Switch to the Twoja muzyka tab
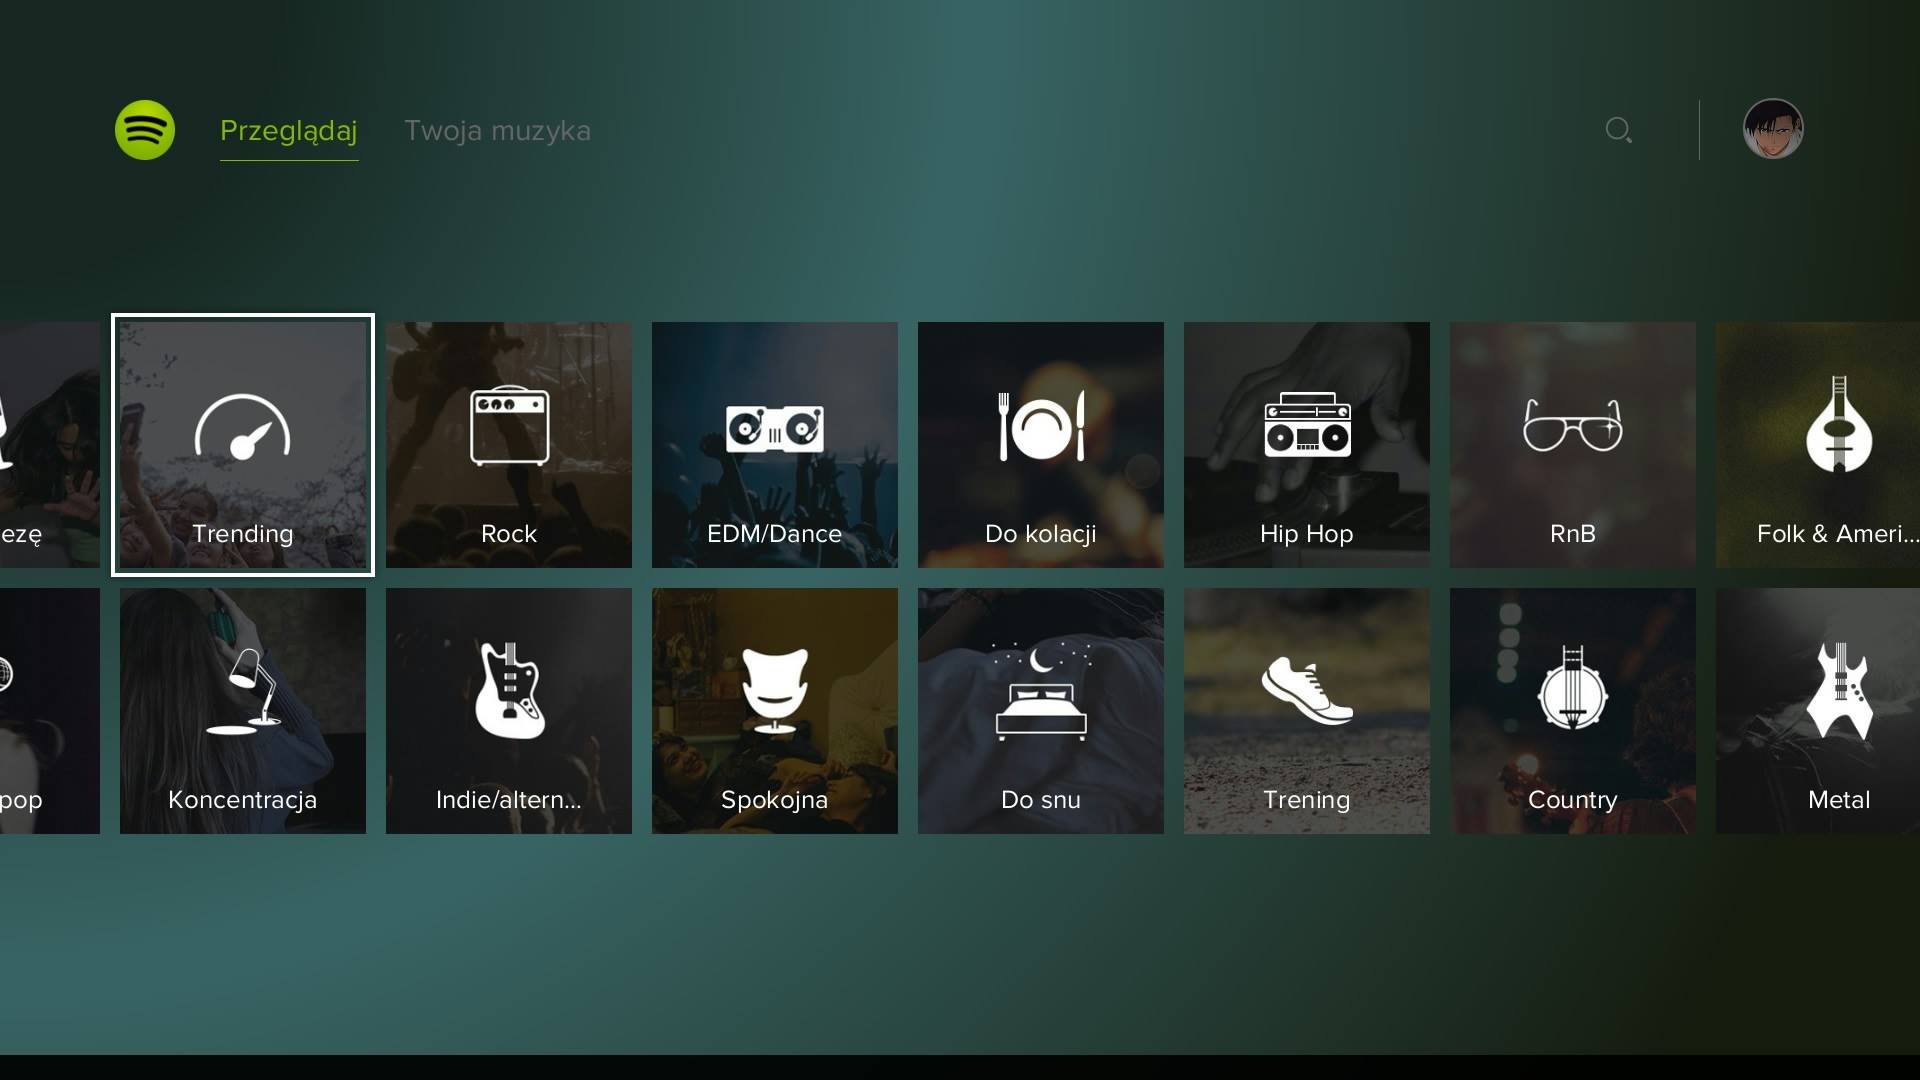 (x=497, y=131)
